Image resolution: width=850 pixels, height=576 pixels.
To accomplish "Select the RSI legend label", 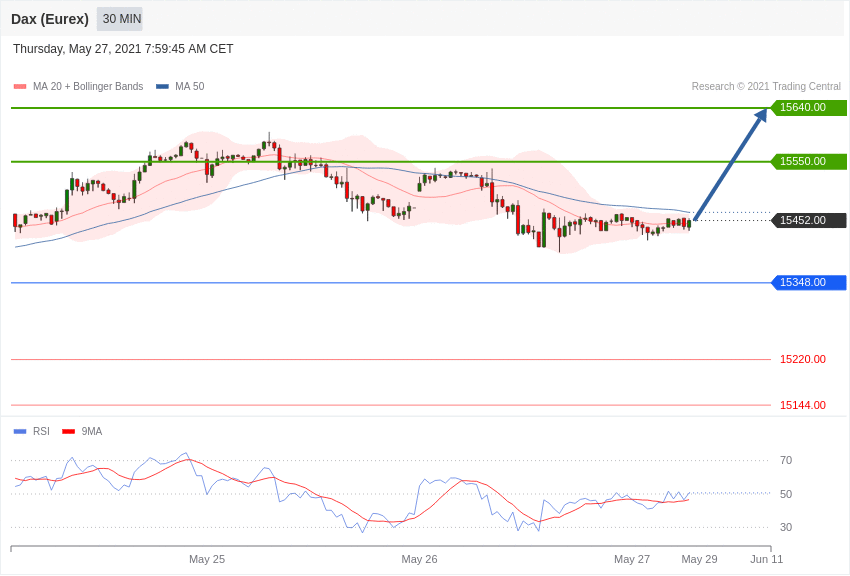I will click(41, 432).
